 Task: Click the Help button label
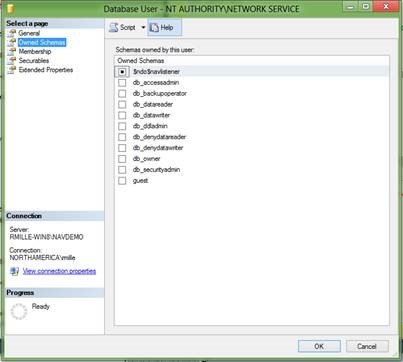167,27
